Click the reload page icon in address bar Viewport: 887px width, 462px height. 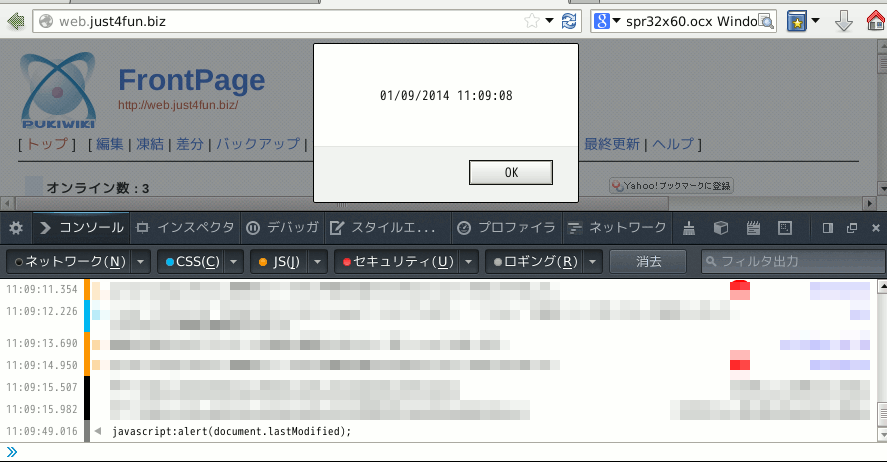(x=570, y=21)
